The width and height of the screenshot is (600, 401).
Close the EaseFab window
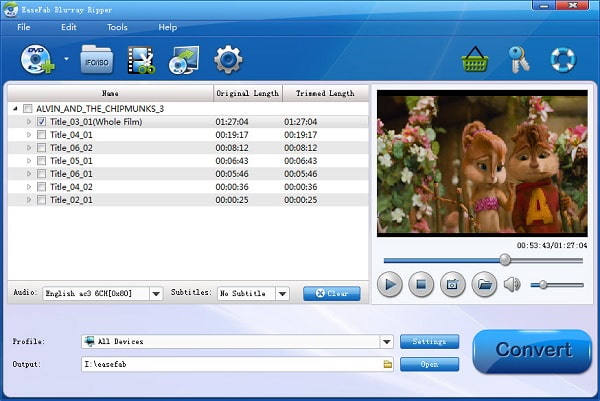coord(573,5)
